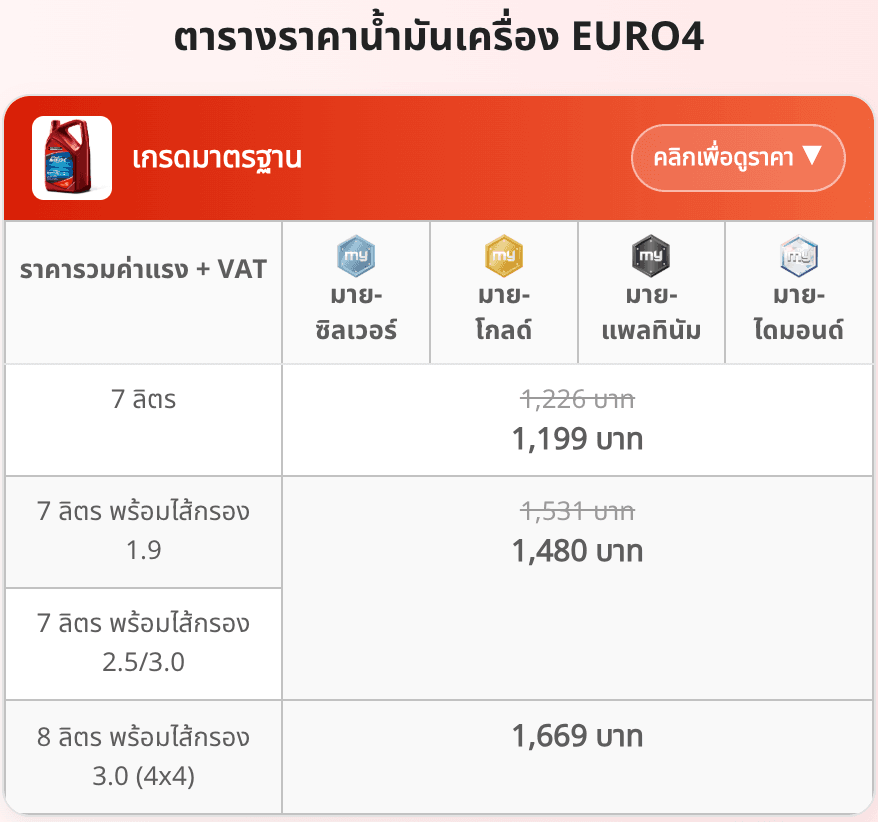Click the white down arrow in price button
This screenshot has height=822, width=878.
click(x=811, y=157)
